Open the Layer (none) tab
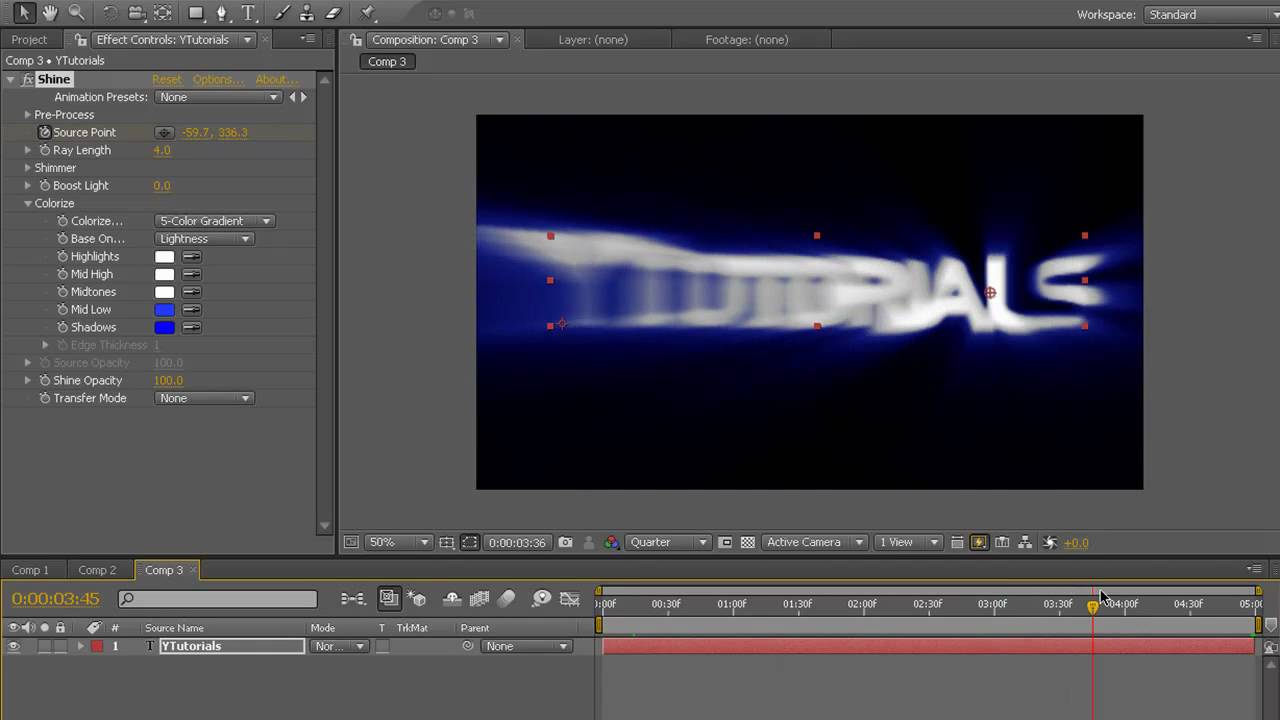Viewport: 1280px width, 720px height. (593, 40)
